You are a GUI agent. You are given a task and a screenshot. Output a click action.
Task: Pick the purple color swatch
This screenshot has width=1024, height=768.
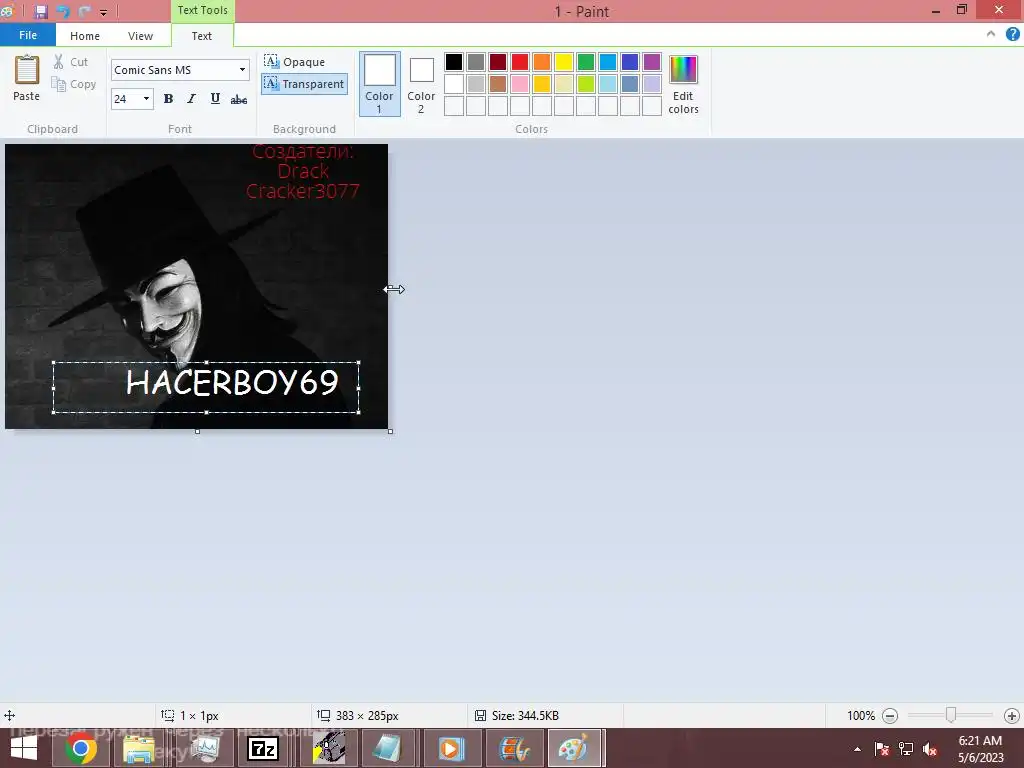click(652, 62)
